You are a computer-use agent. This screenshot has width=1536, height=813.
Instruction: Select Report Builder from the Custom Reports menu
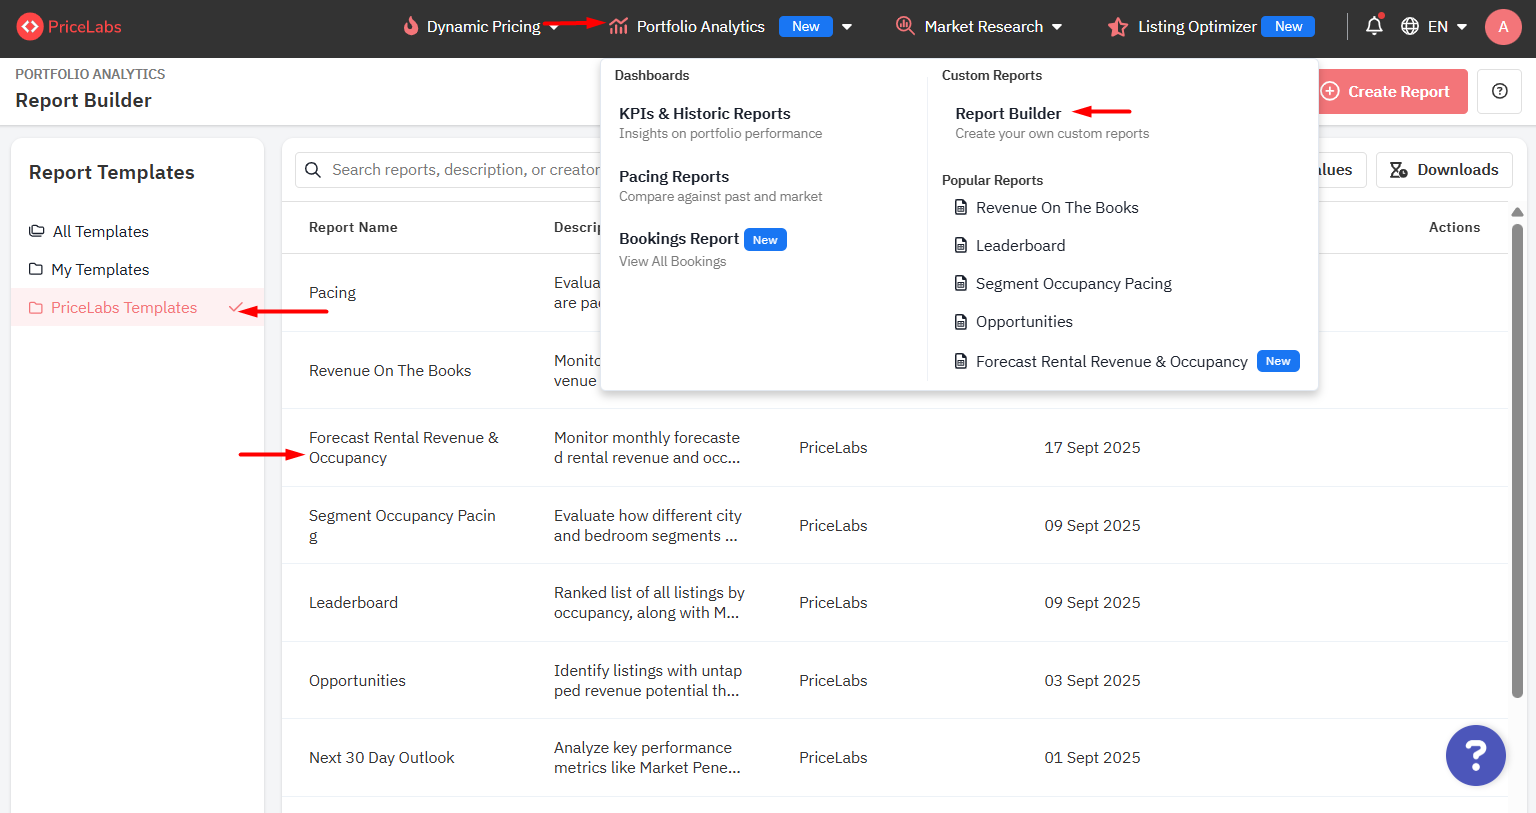tap(1008, 114)
